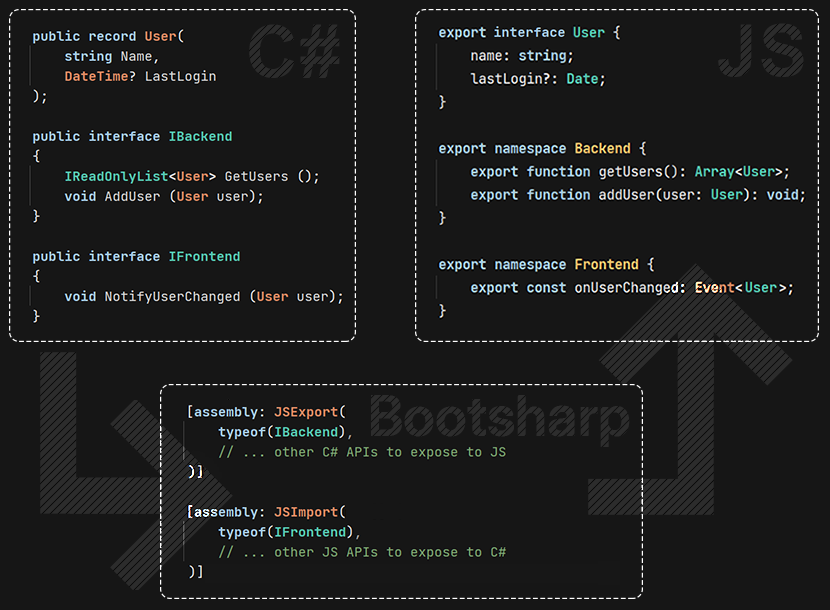Screen dimensions: 830x610
Task: Click the 'export function addUser(user: User): void;' line
Action: pyautogui.click(x=638, y=195)
